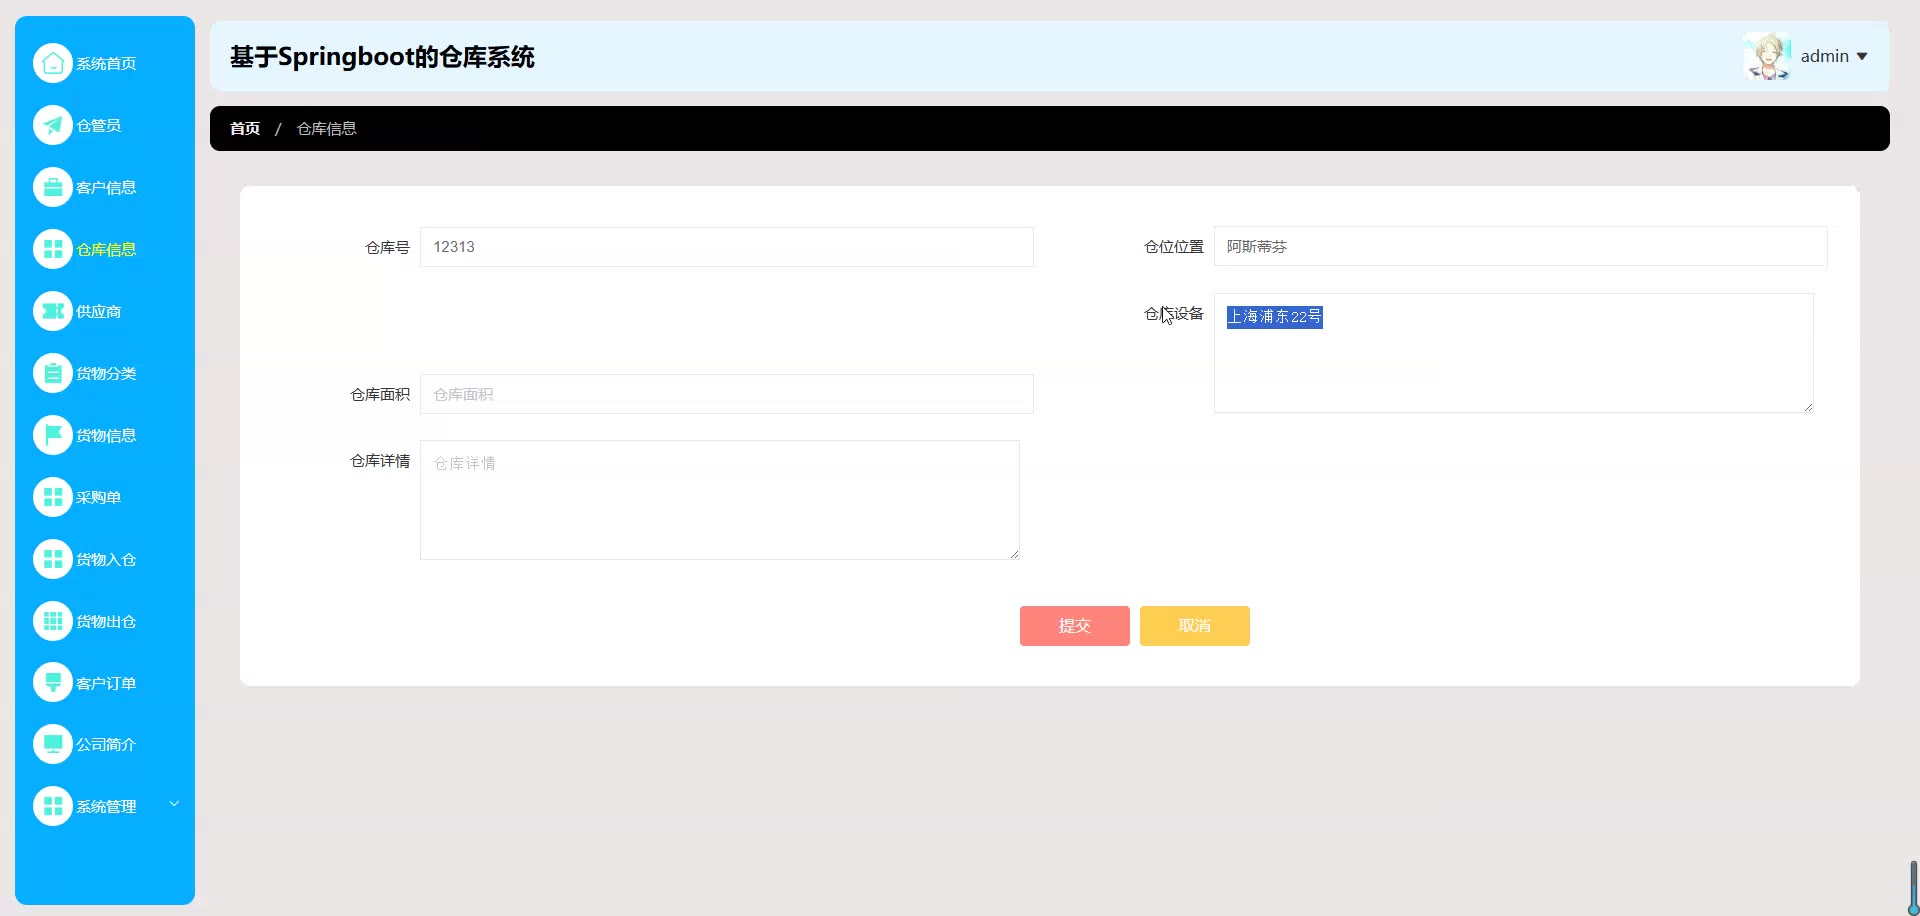The height and width of the screenshot is (916, 1920).
Task: Open the admin dropdown arrow
Action: [x=1862, y=57]
